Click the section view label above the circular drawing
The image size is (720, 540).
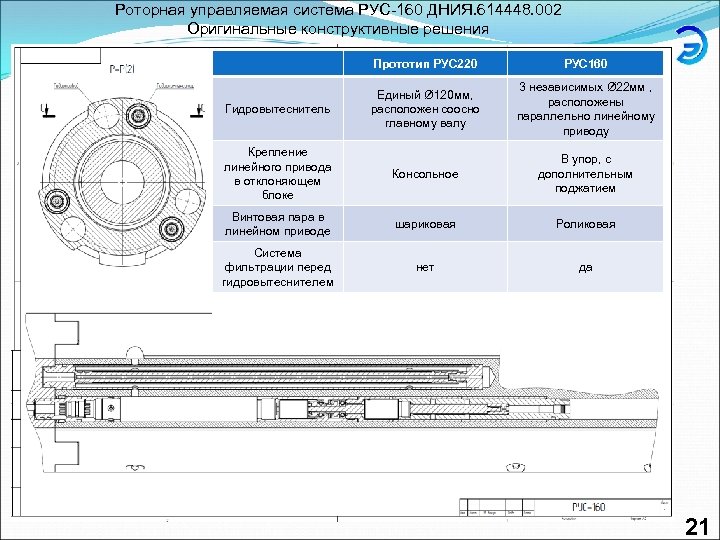pyautogui.click(x=122, y=69)
